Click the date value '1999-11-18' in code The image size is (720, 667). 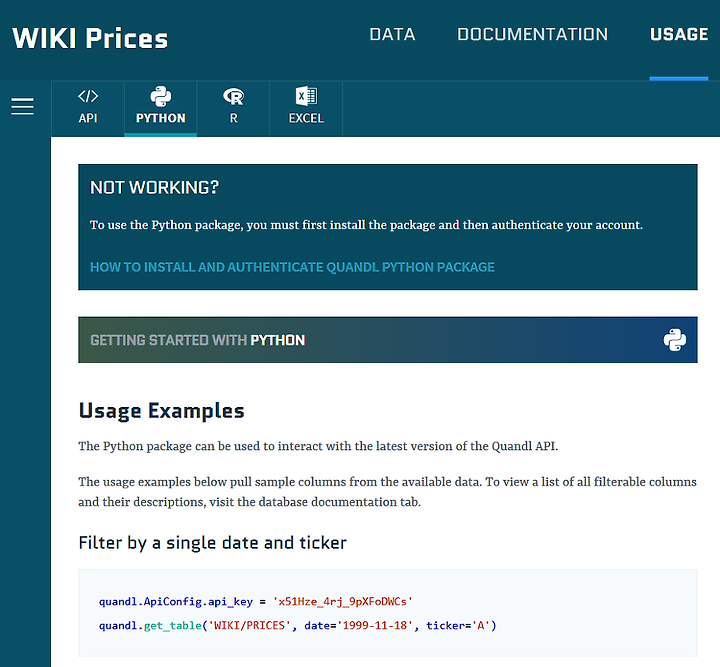tap(375, 625)
